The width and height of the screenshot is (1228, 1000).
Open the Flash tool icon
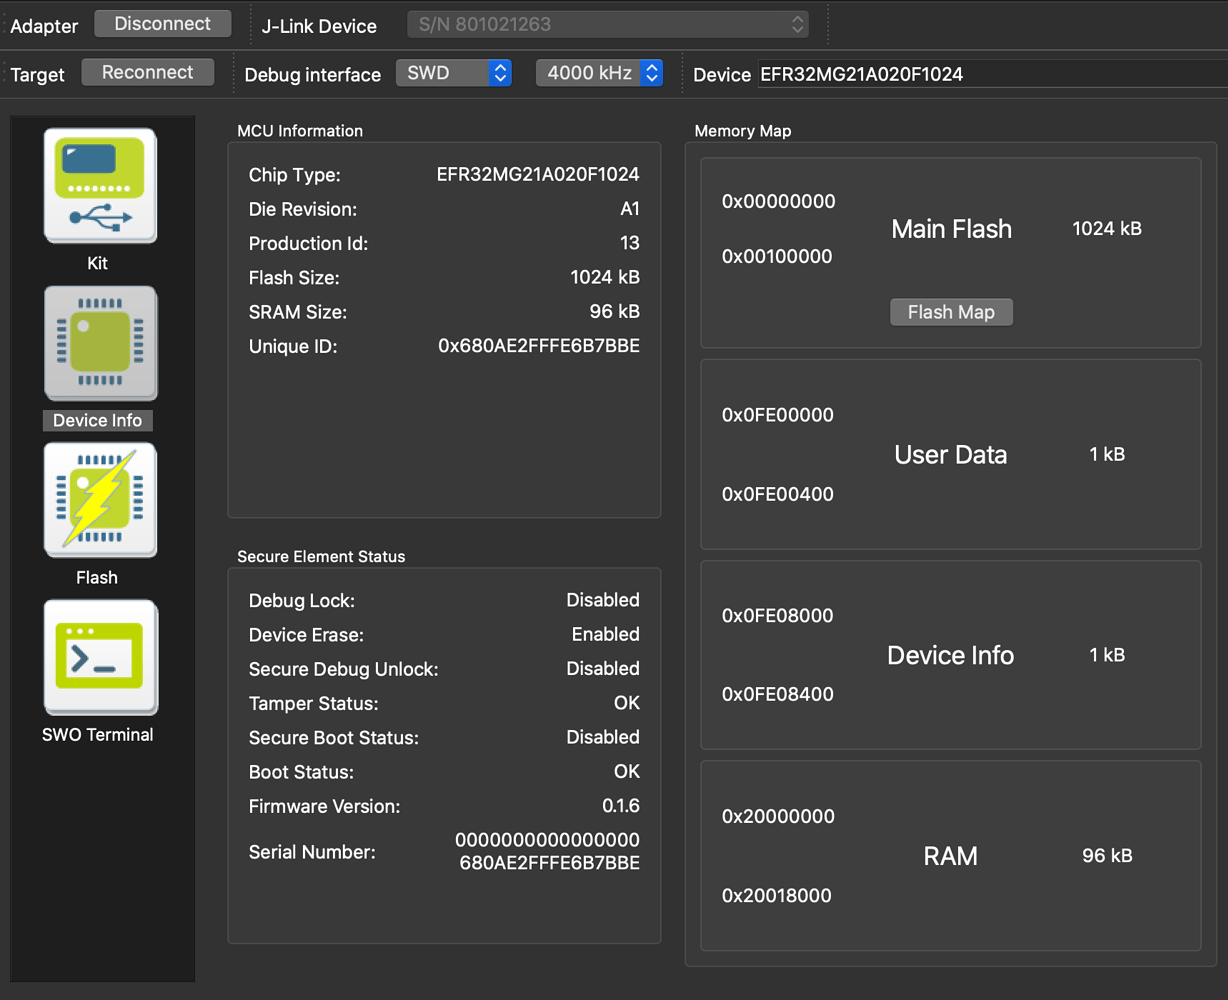99,500
